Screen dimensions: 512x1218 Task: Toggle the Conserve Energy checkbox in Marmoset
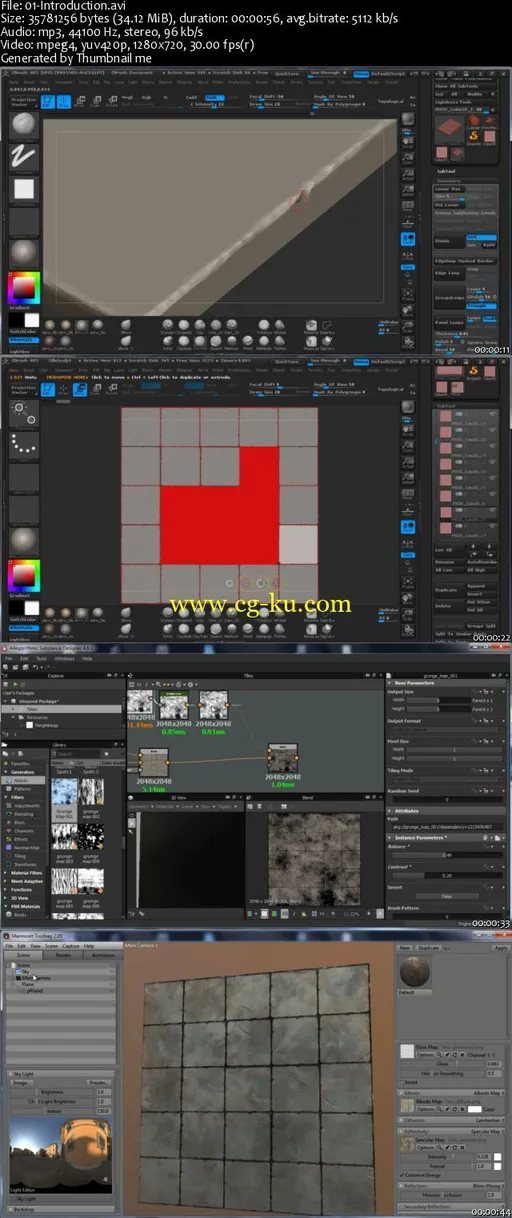[401, 1175]
